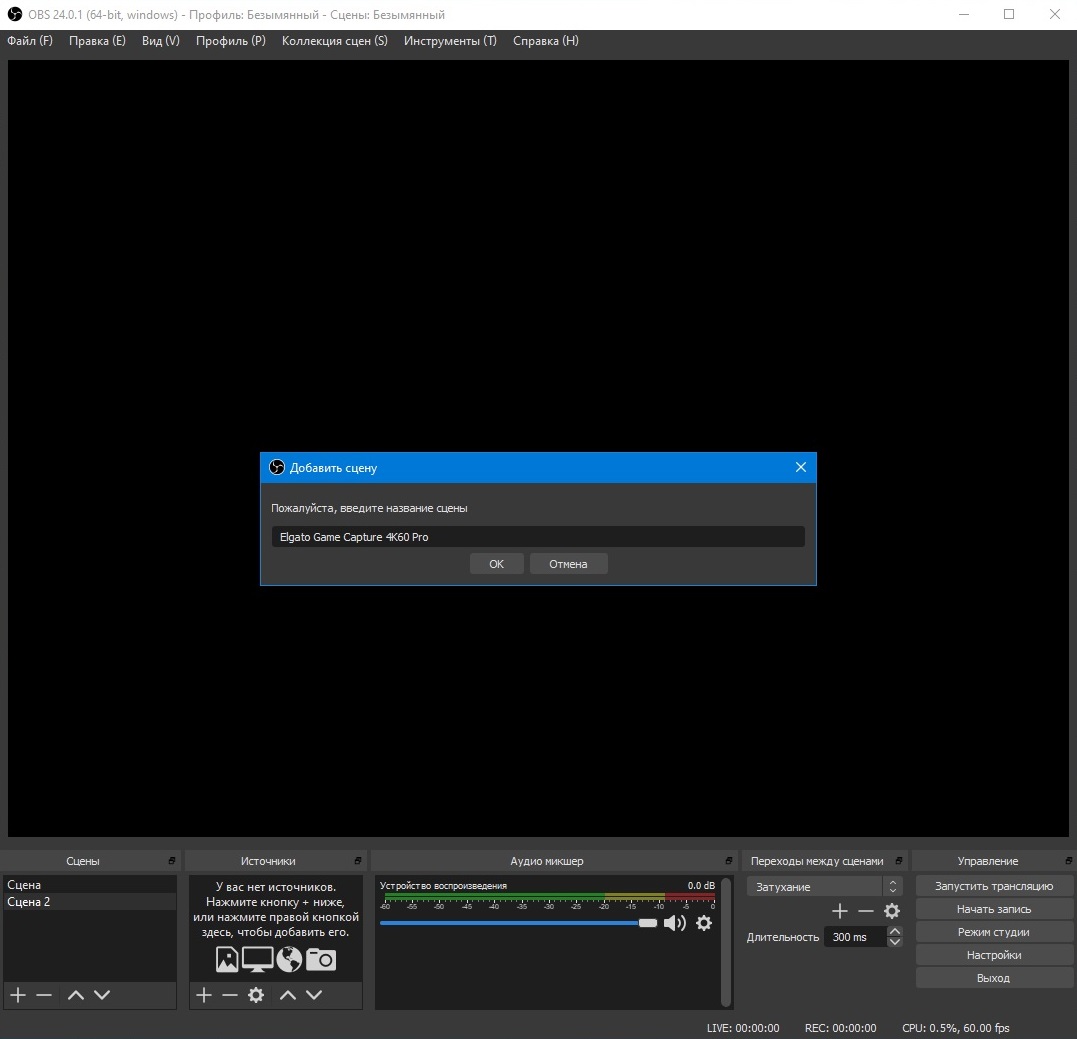Confirm scene name with OK button
The width and height of the screenshot is (1077, 1039).
click(497, 564)
